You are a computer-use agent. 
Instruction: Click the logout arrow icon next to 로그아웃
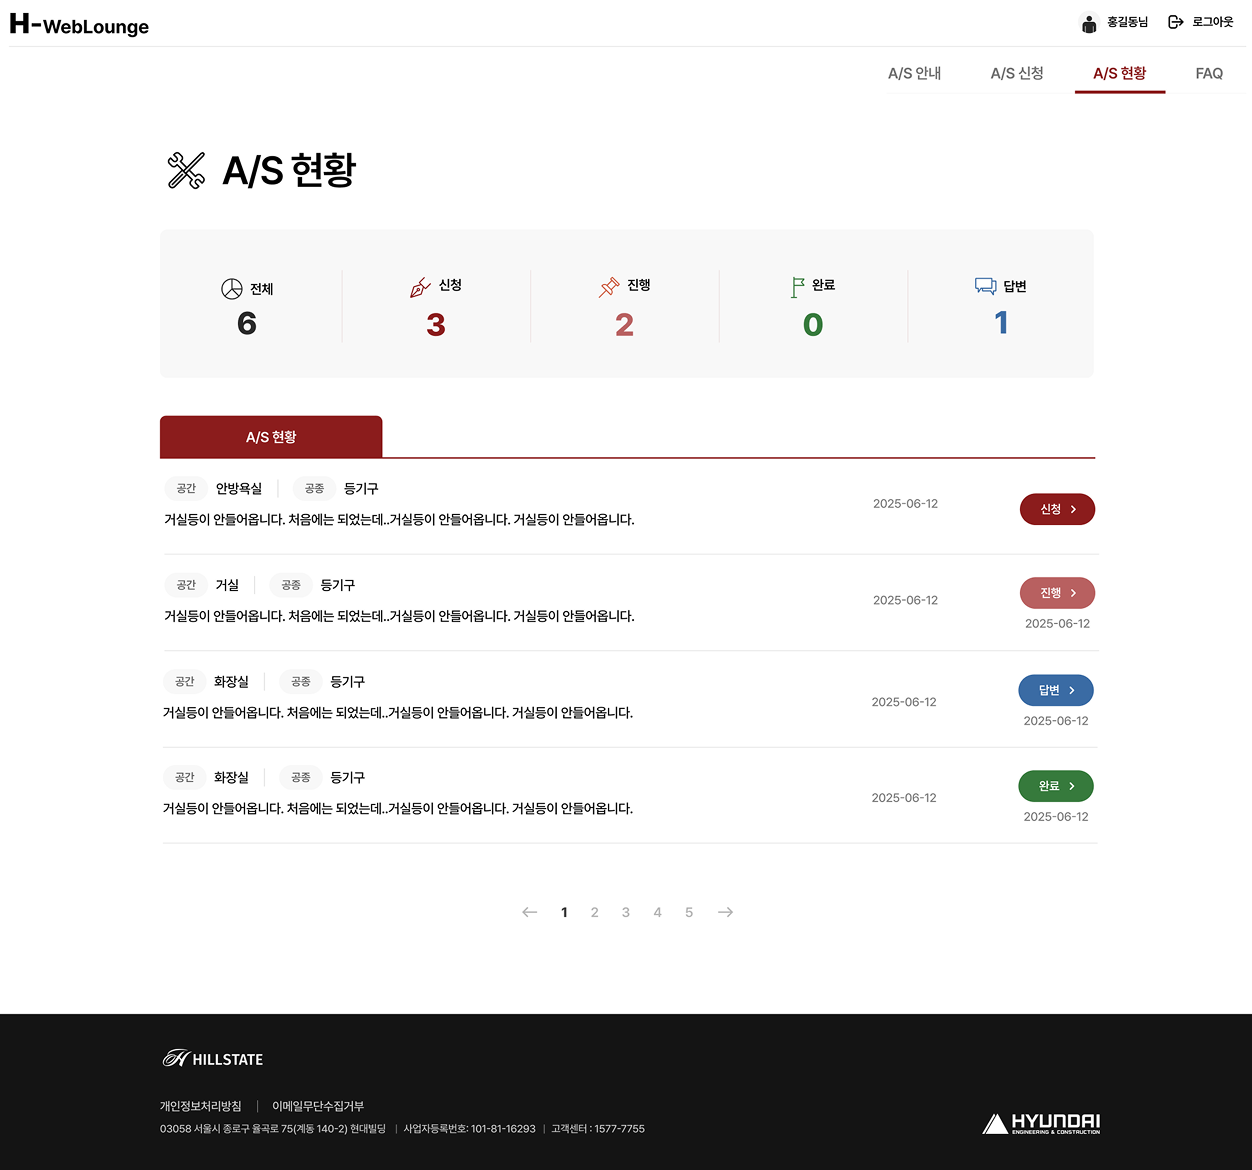[x=1175, y=21]
